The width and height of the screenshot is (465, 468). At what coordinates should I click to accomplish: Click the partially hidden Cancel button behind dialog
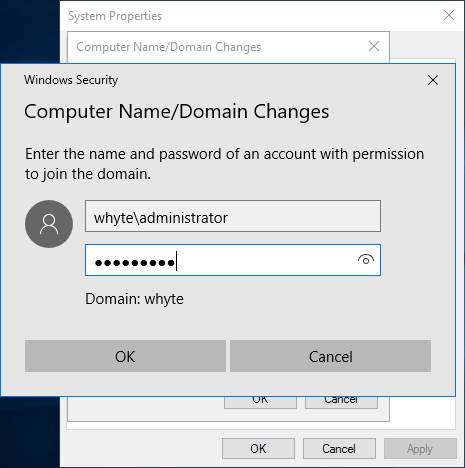click(x=341, y=402)
